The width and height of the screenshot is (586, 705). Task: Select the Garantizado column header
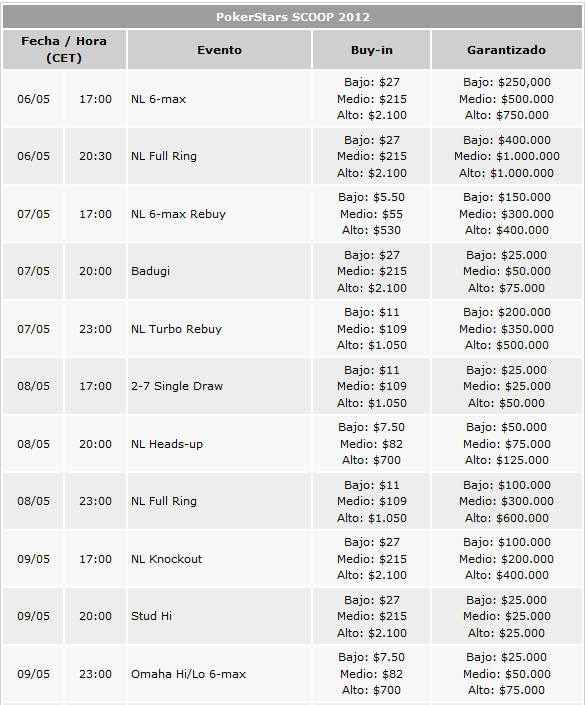506,50
